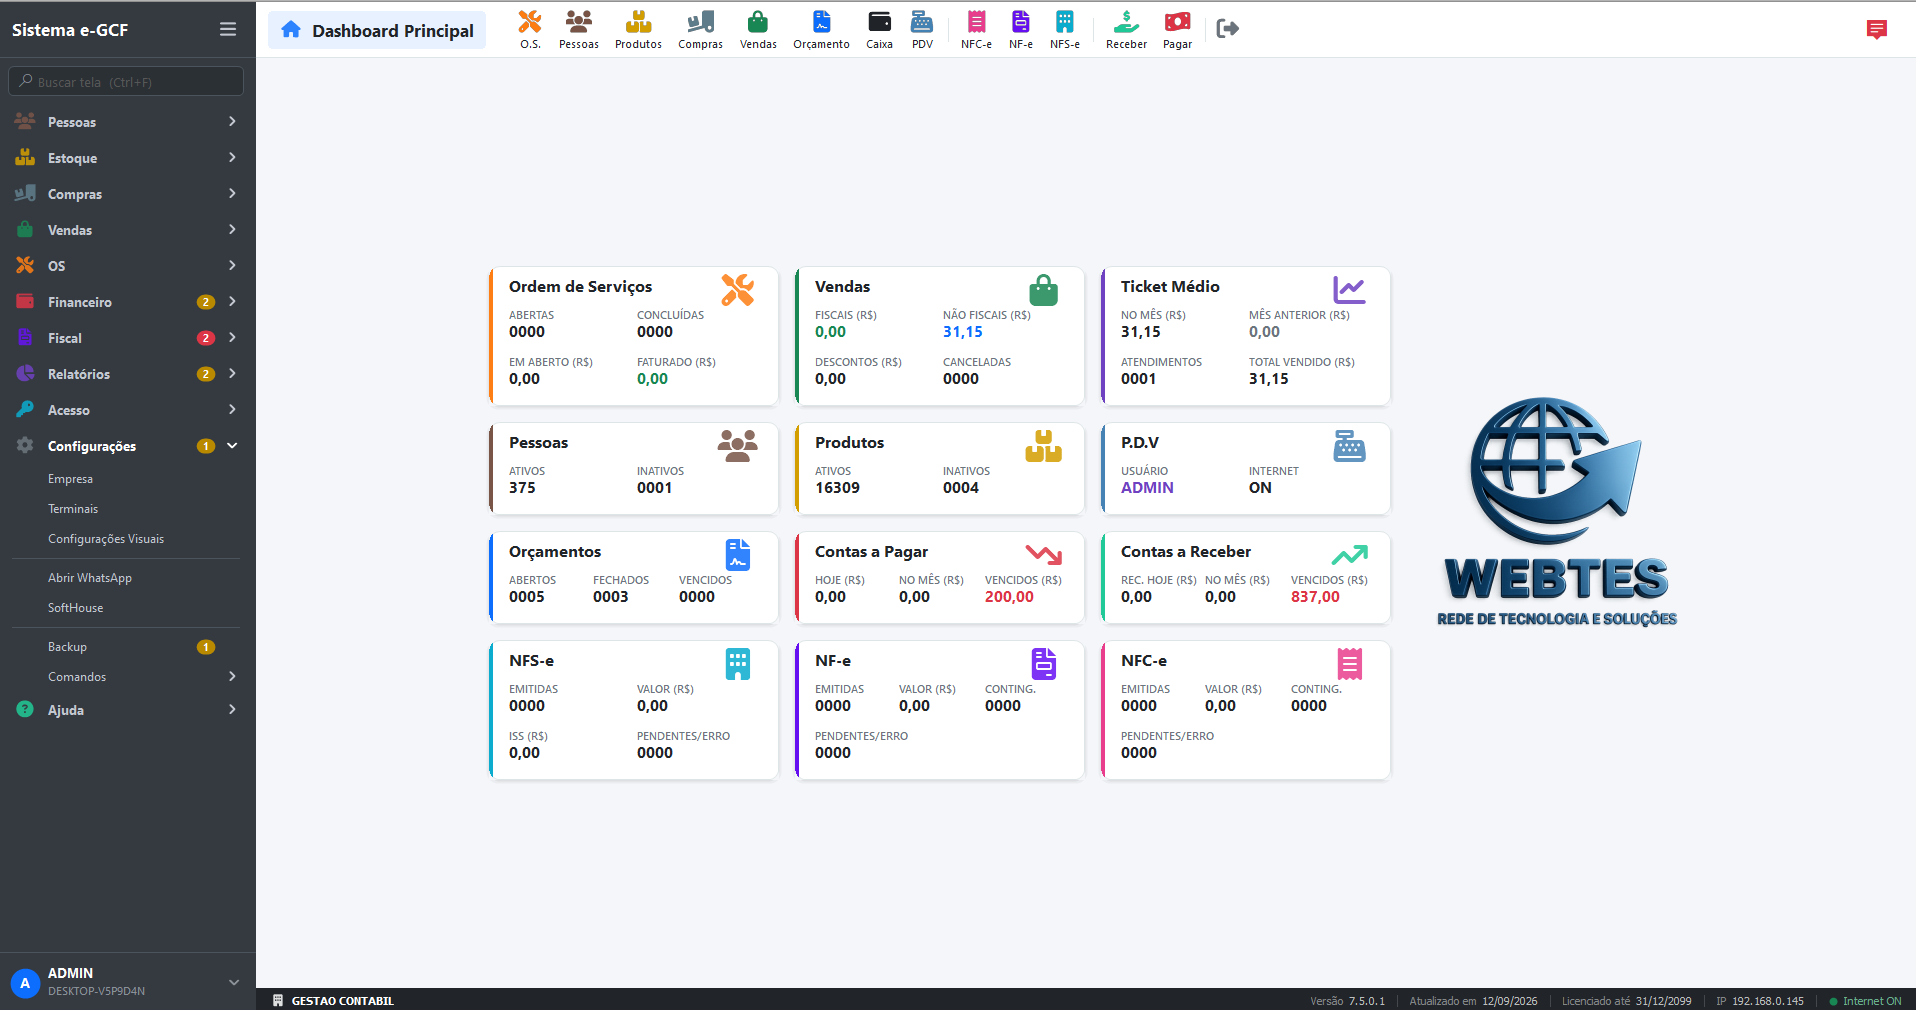Click vencidos value 837,00

pyautogui.click(x=1315, y=597)
